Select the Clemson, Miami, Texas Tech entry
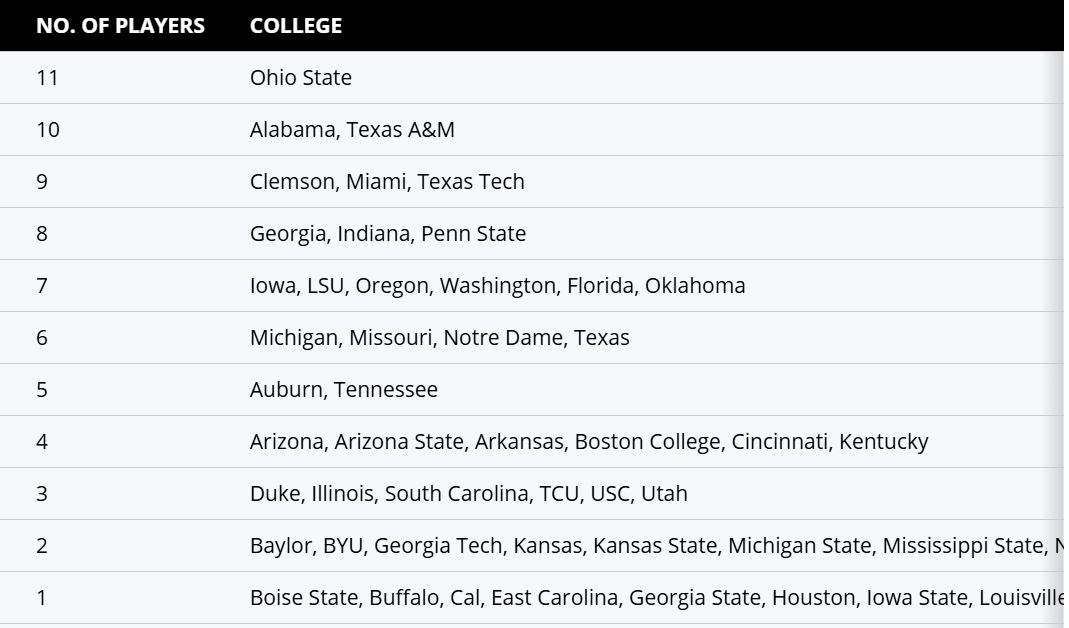Image resolution: width=1069 pixels, height=628 pixels. coord(387,182)
